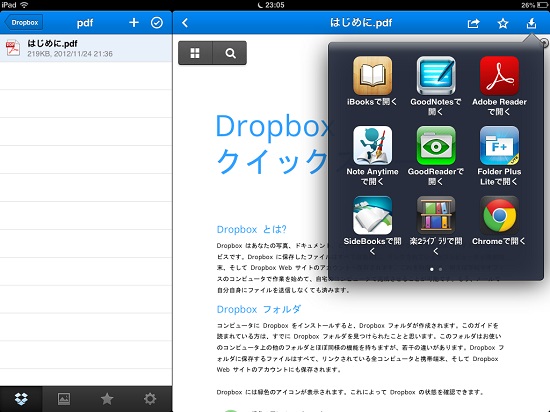Screen dimensions: 550x412
Task: Enter selection mode with the checkmark icon
Action: [156, 23]
